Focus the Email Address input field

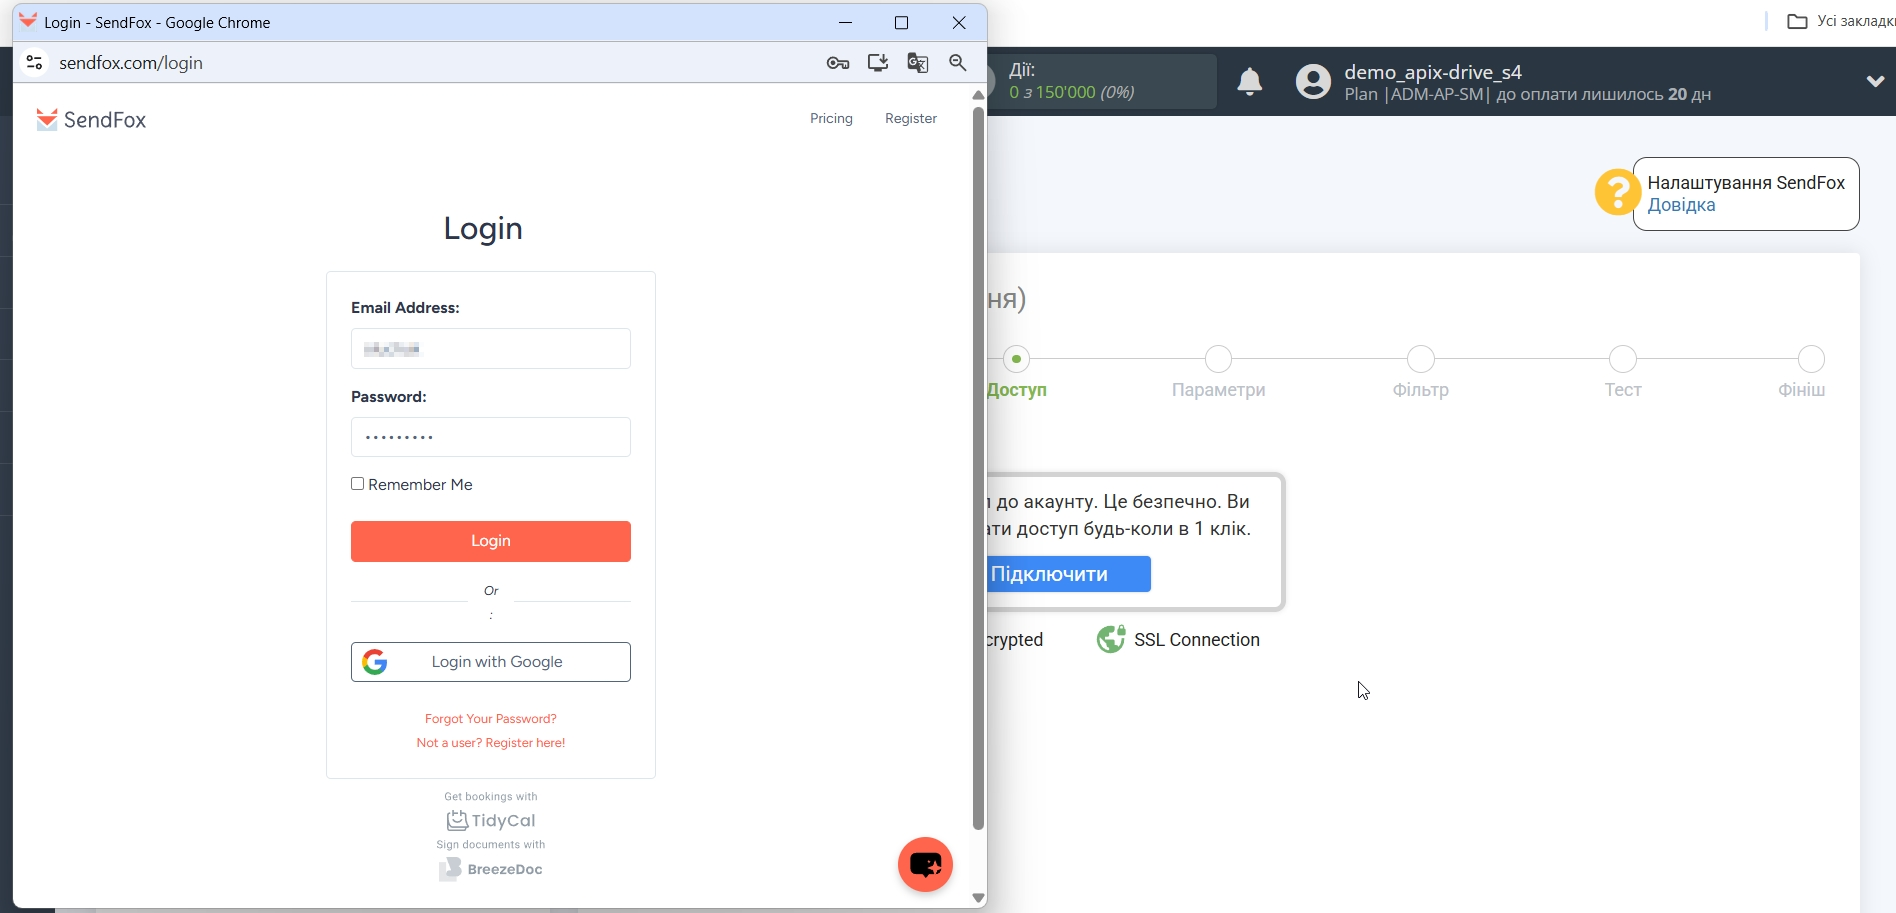pos(491,349)
